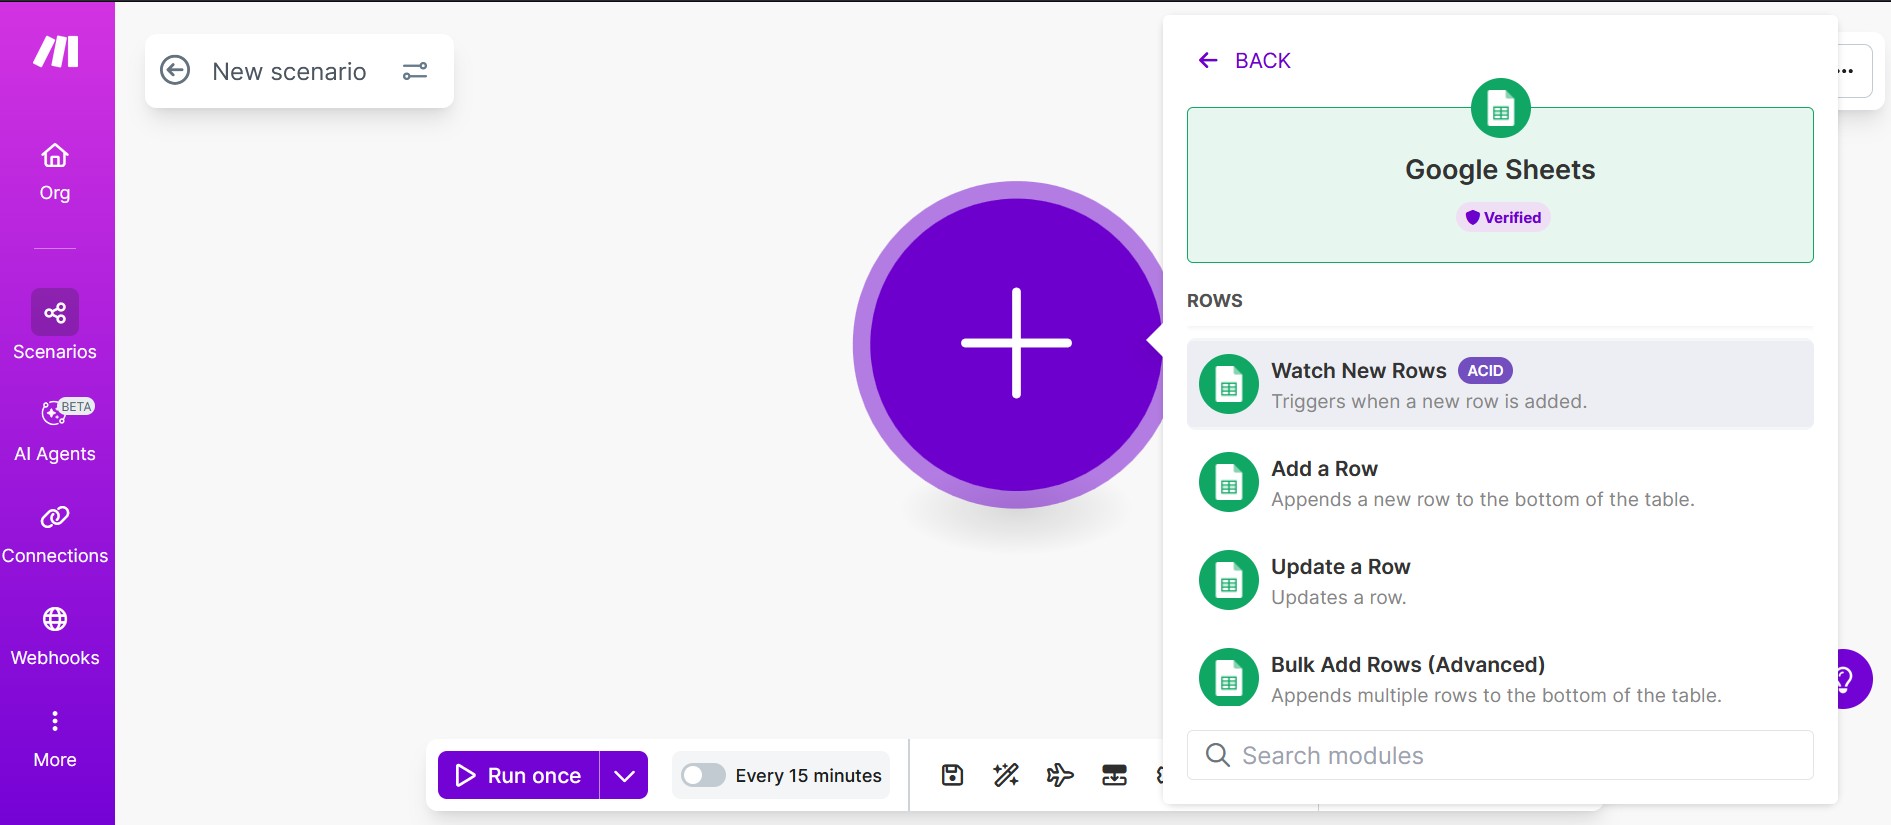This screenshot has height=825, width=1891.
Task: Go to the Scenarios section
Action: tap(55, 326)
